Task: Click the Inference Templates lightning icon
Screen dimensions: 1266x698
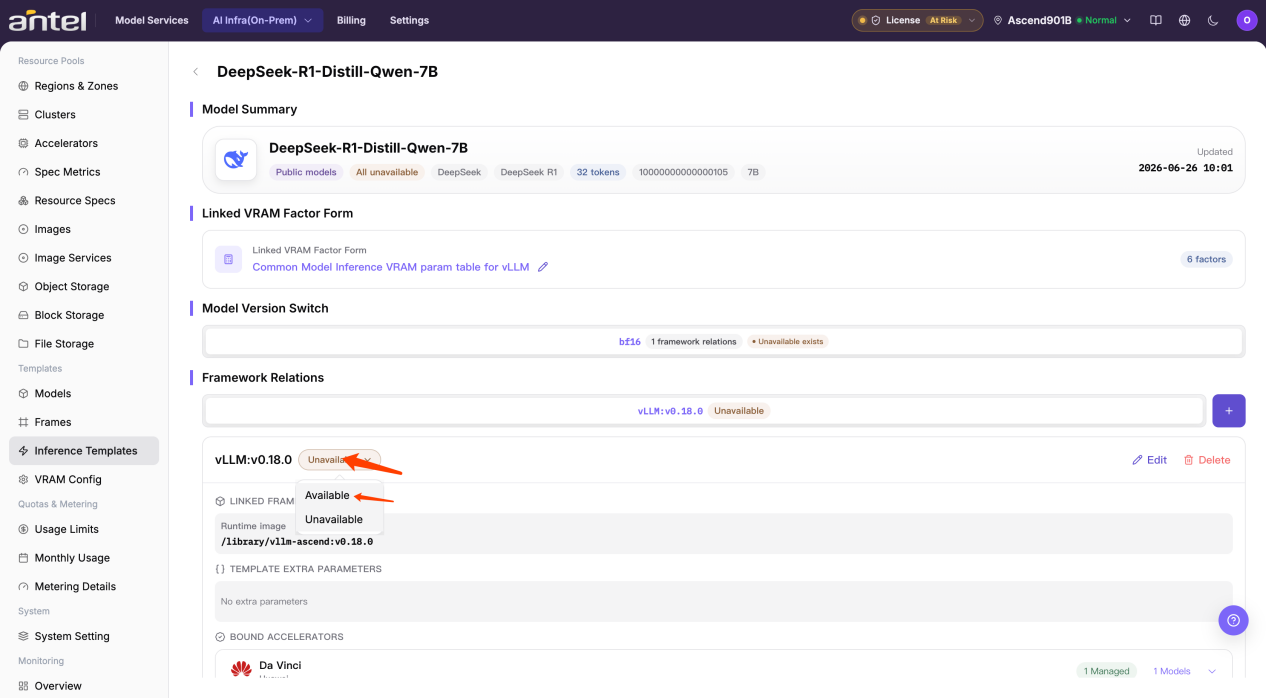Action: click(x=24, y=451)
